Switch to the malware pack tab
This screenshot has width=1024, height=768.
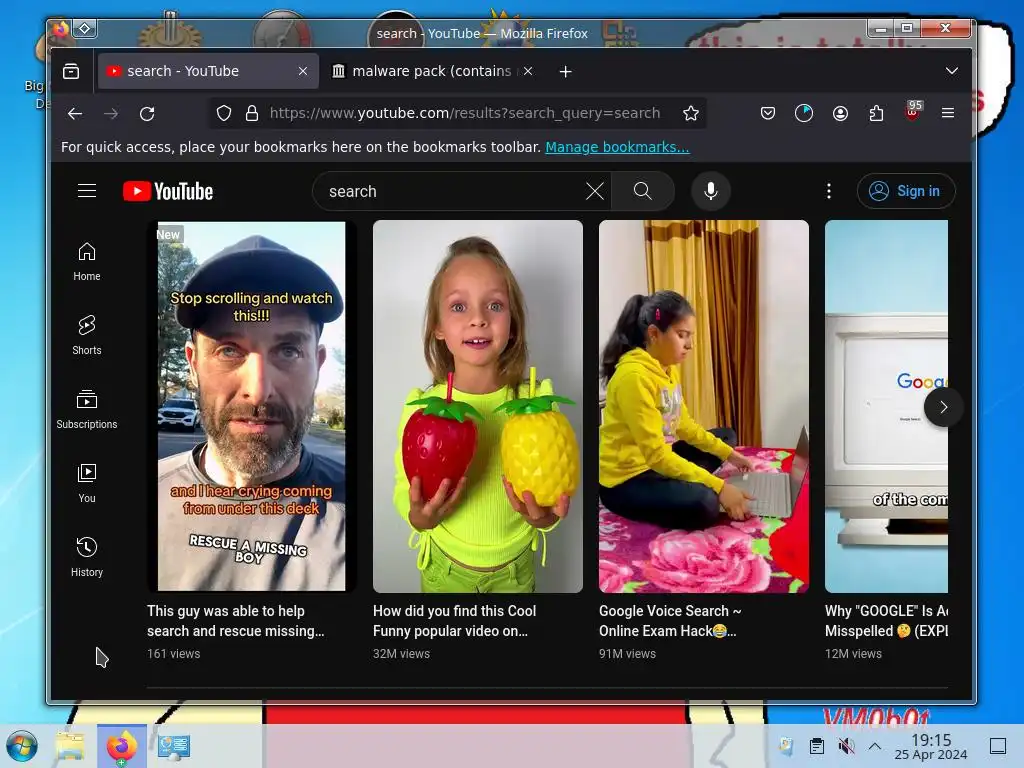click(x=432, y=71)
